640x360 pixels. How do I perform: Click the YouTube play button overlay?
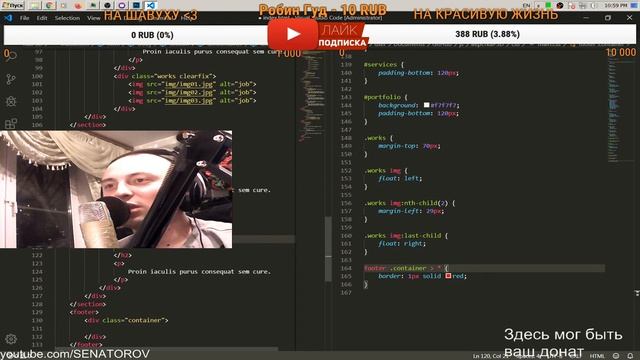[293, 34]
